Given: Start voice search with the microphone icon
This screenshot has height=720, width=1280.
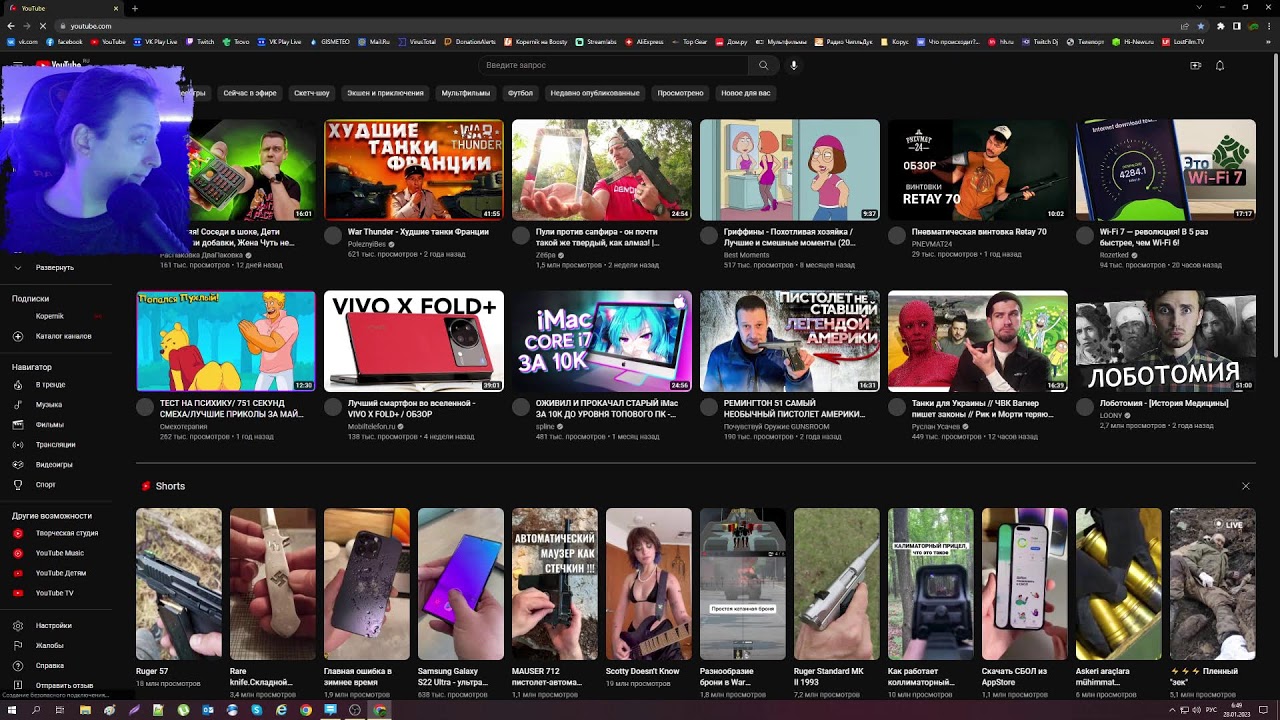Looking at the screenshot, I should coord(794,65).
